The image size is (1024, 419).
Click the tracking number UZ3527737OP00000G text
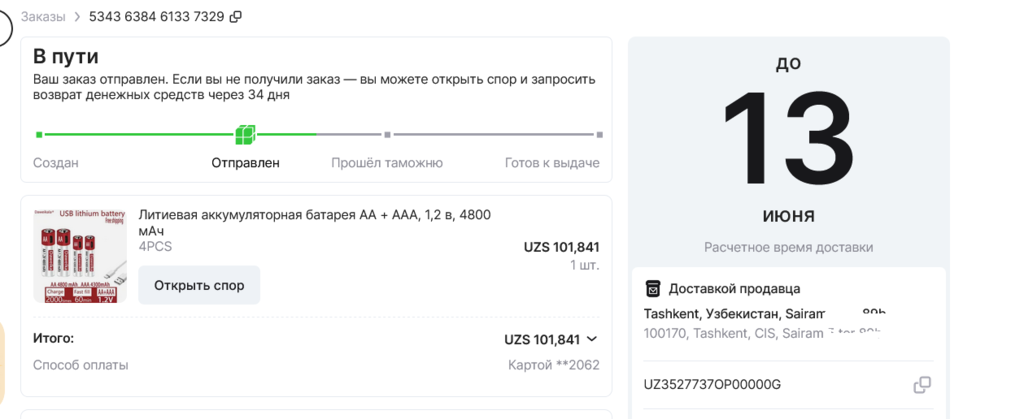[x=712, y=385]
